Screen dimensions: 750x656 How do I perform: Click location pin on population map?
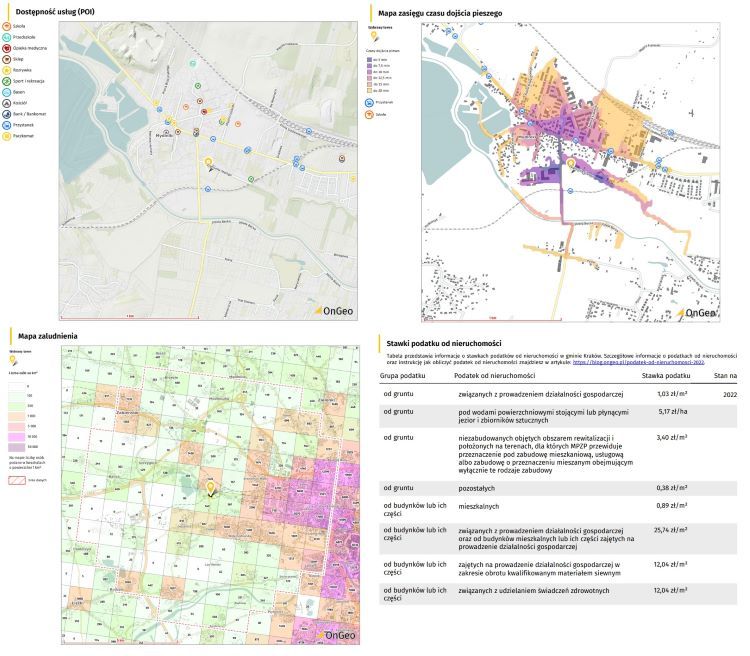211,487
